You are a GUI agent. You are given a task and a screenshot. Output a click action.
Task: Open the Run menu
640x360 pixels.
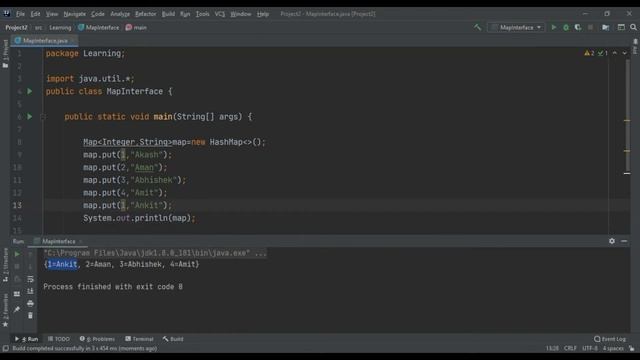pyautogui.click(x=185, y=14)
